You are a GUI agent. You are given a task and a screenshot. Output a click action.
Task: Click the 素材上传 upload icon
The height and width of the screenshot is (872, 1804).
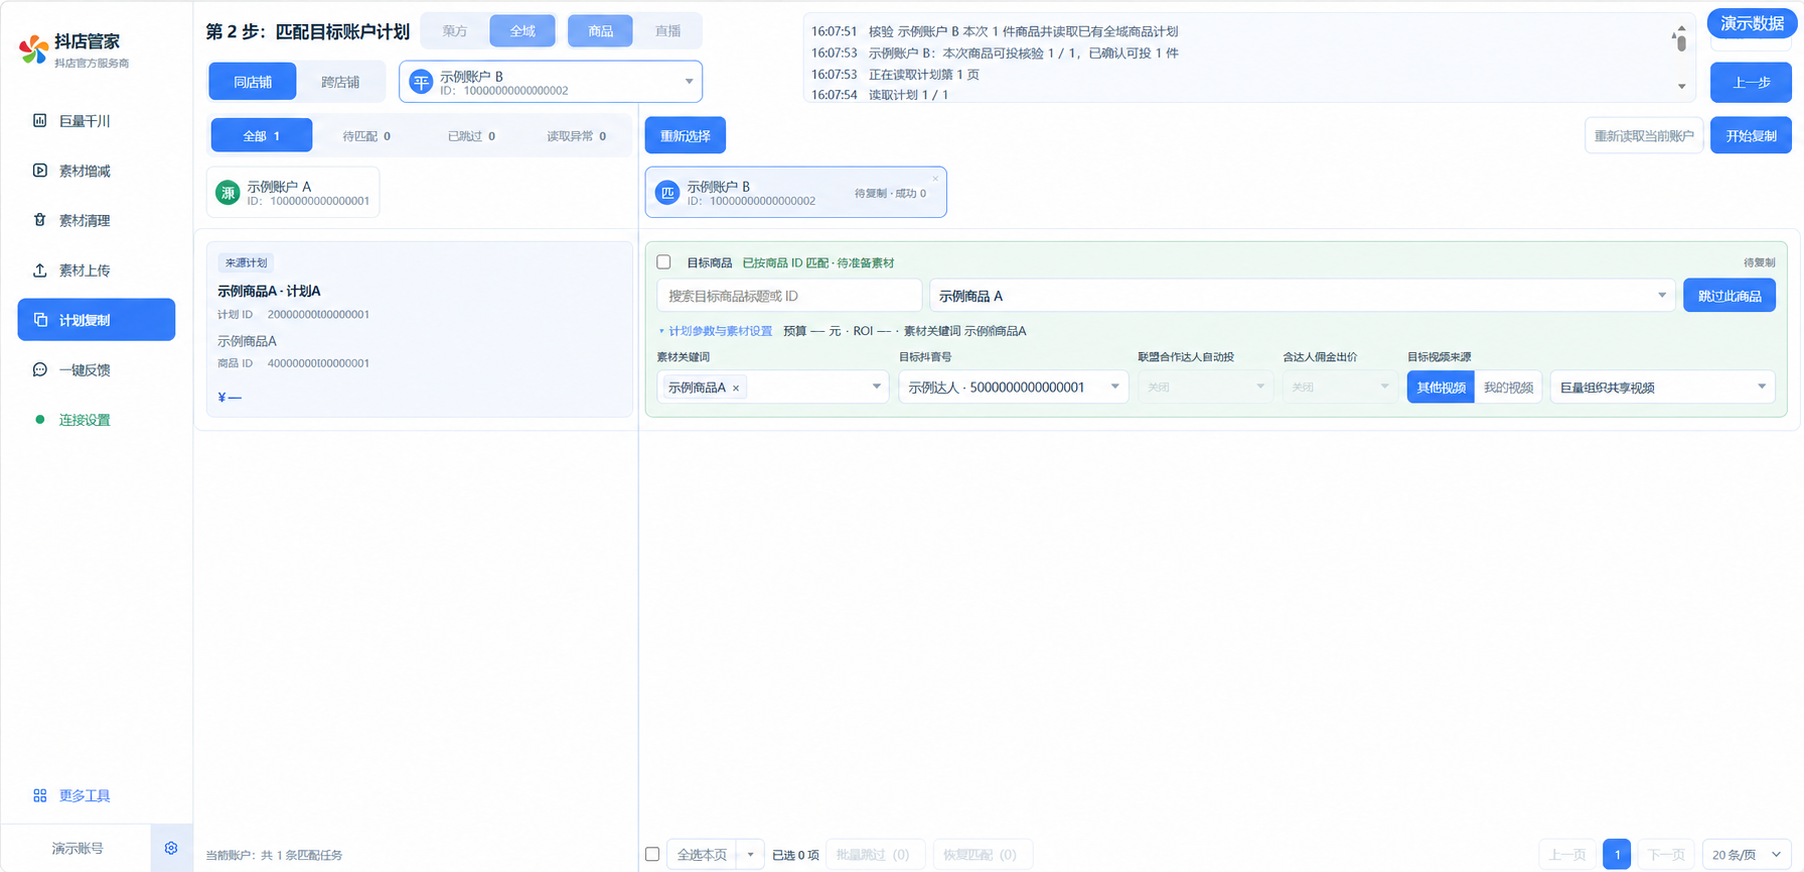click(40, 270)
